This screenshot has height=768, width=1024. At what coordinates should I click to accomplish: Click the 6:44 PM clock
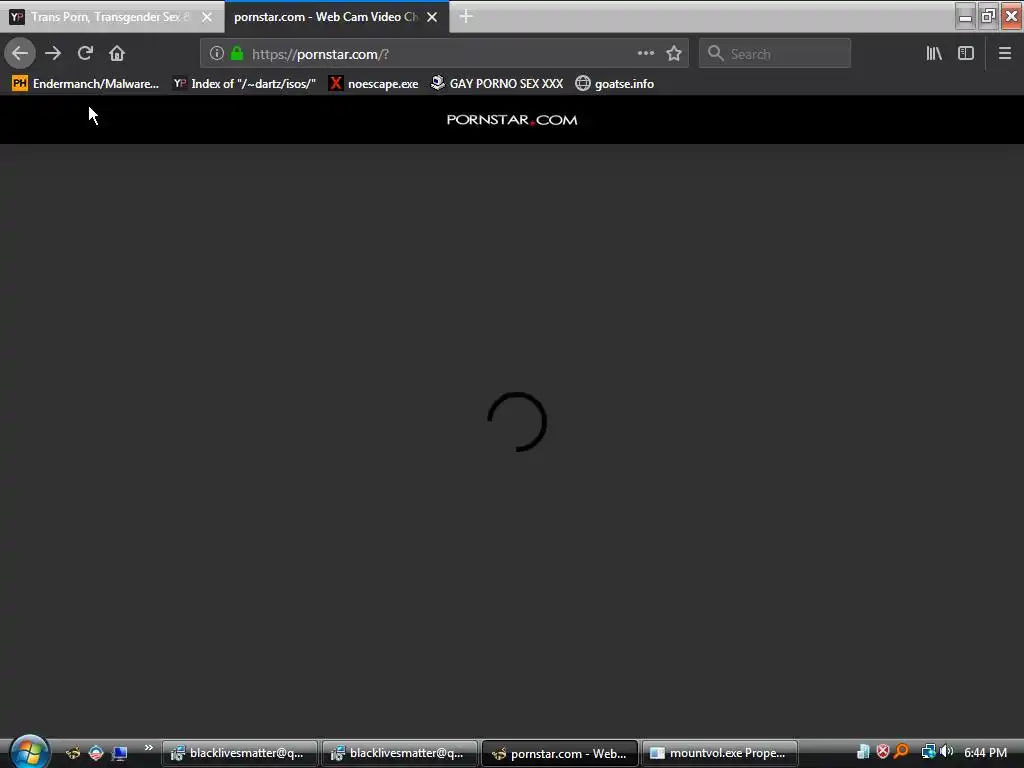point(985,752)
